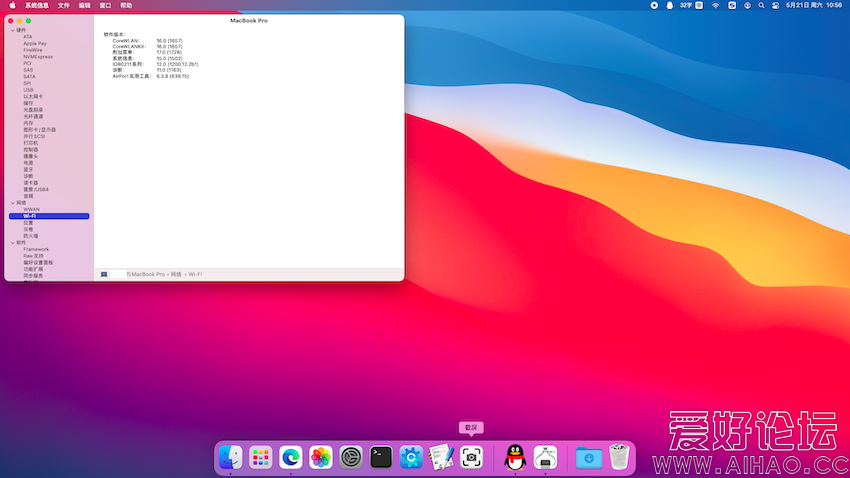The image size is (850, 478).
Task: Open QQ penguin icon in Dock
Action: [515, 458]
